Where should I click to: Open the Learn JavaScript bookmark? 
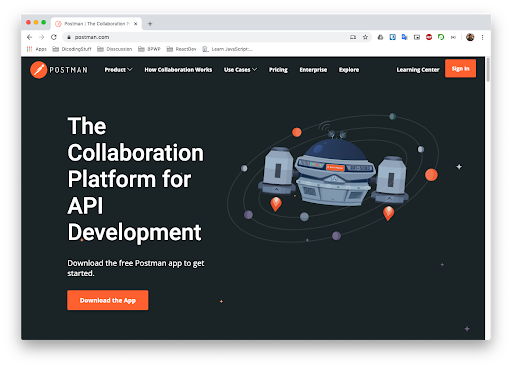[x=228, y=49]
